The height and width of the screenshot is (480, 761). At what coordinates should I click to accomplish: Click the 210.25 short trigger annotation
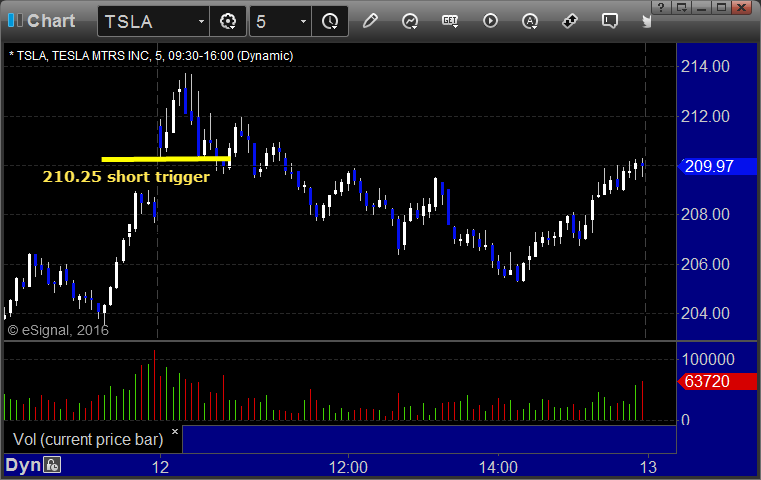click(x=126, y=177)
